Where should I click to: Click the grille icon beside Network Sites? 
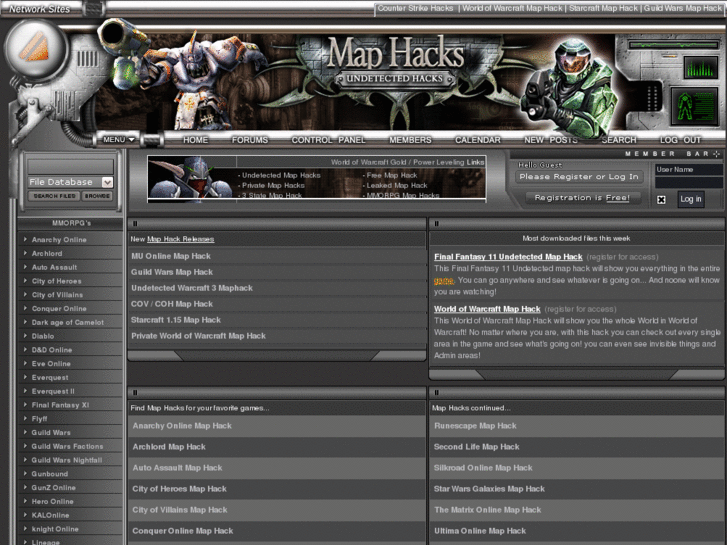(x=94, y=9)
